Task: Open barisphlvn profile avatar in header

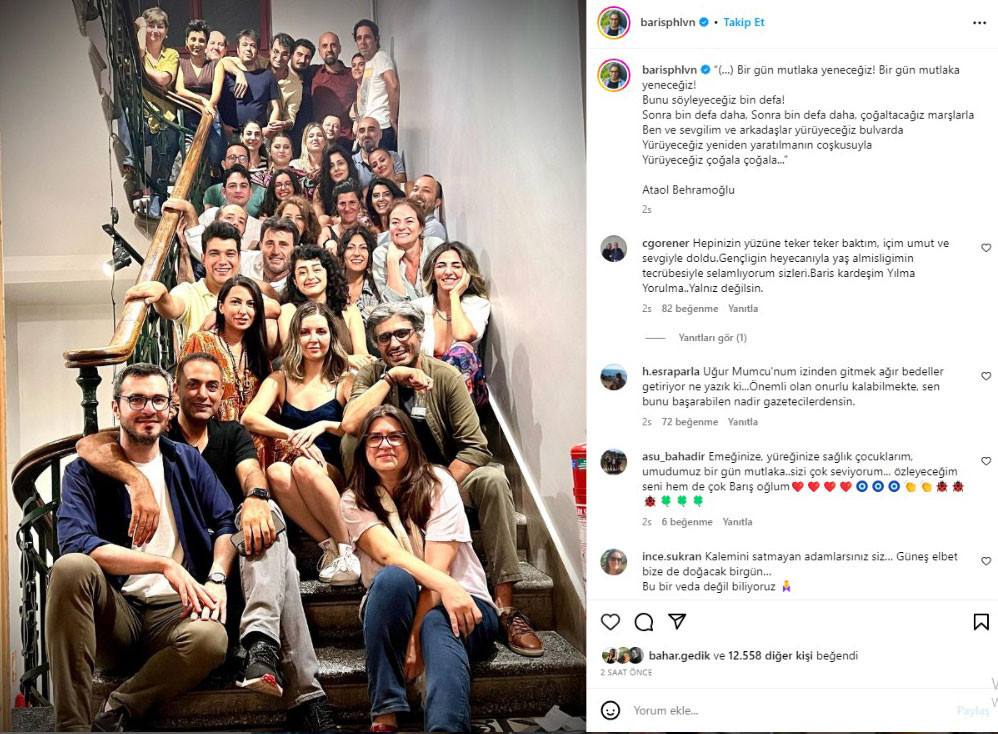Action: (x=614, y=23)
